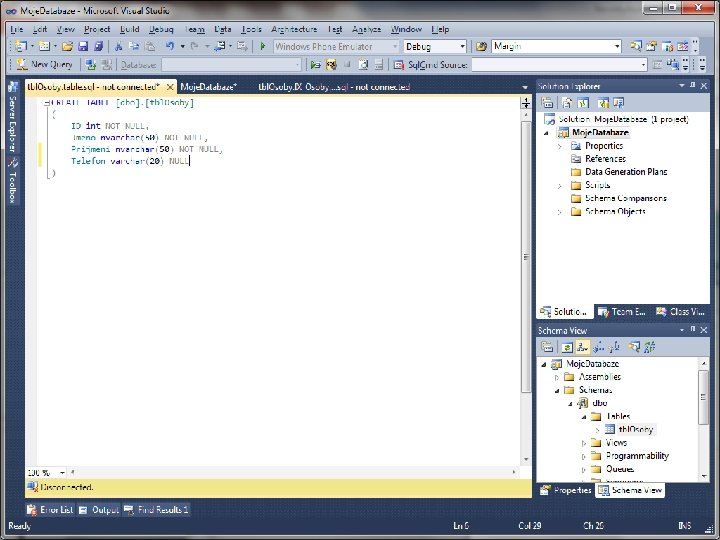The height and width of the screenshot is (540, 720).
Task: Cut selection using the scissors icon
Action: tap(118, 46)
